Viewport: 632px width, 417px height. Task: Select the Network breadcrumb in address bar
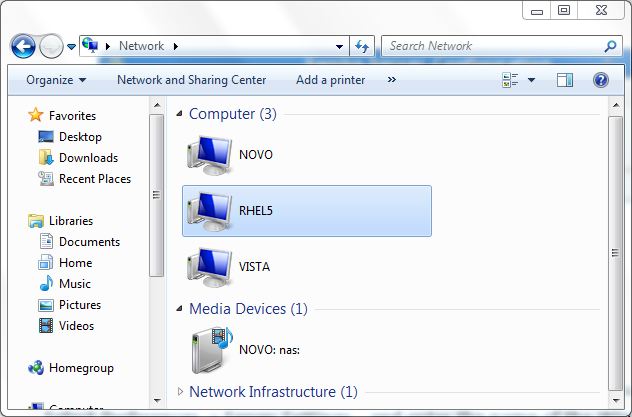pos(141,46)
